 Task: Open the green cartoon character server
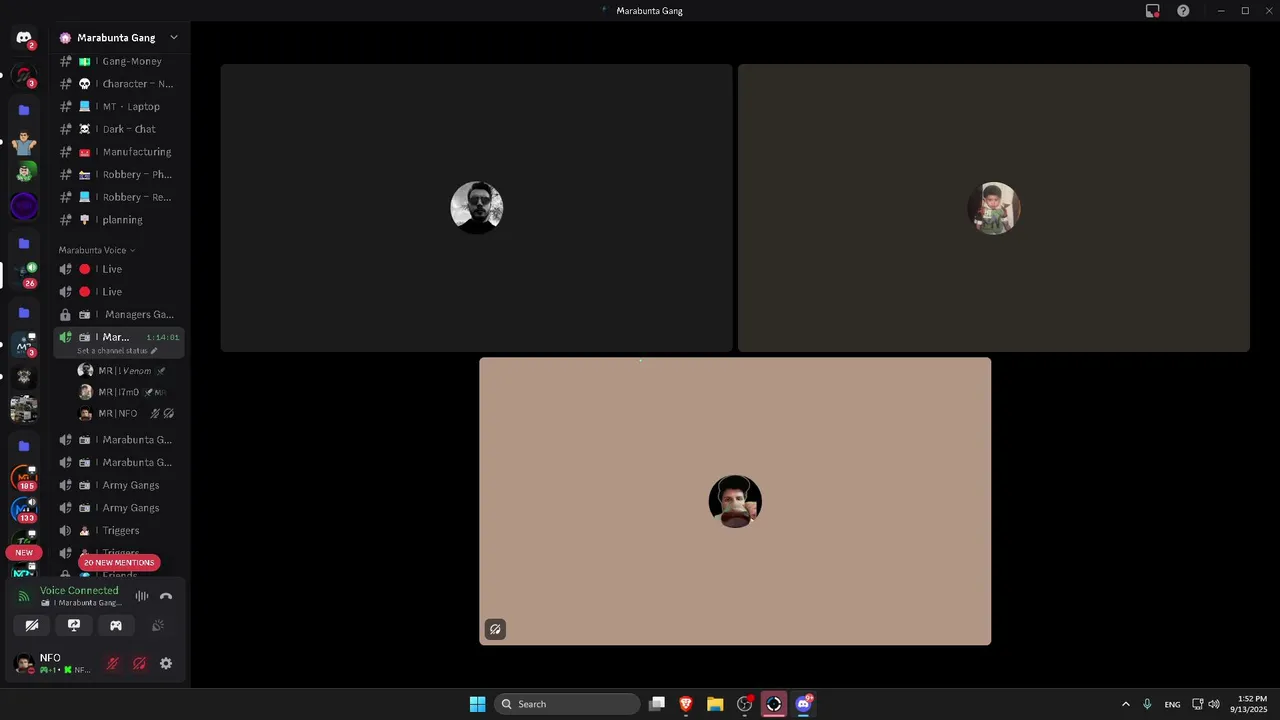24,173
